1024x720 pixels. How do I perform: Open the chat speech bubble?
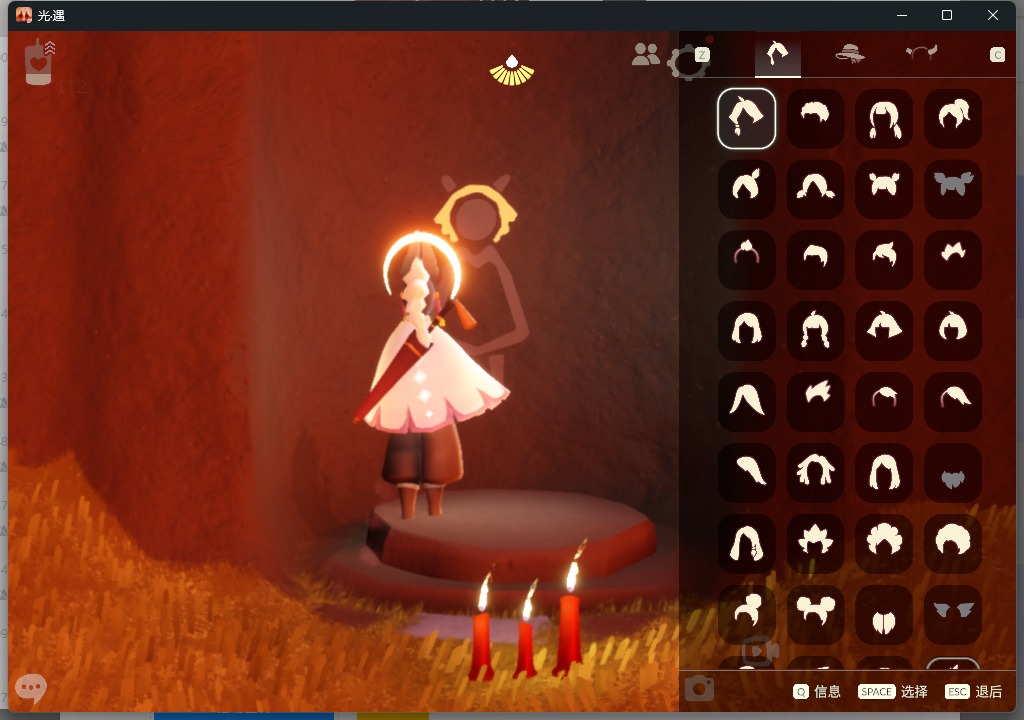click(31, 688)
